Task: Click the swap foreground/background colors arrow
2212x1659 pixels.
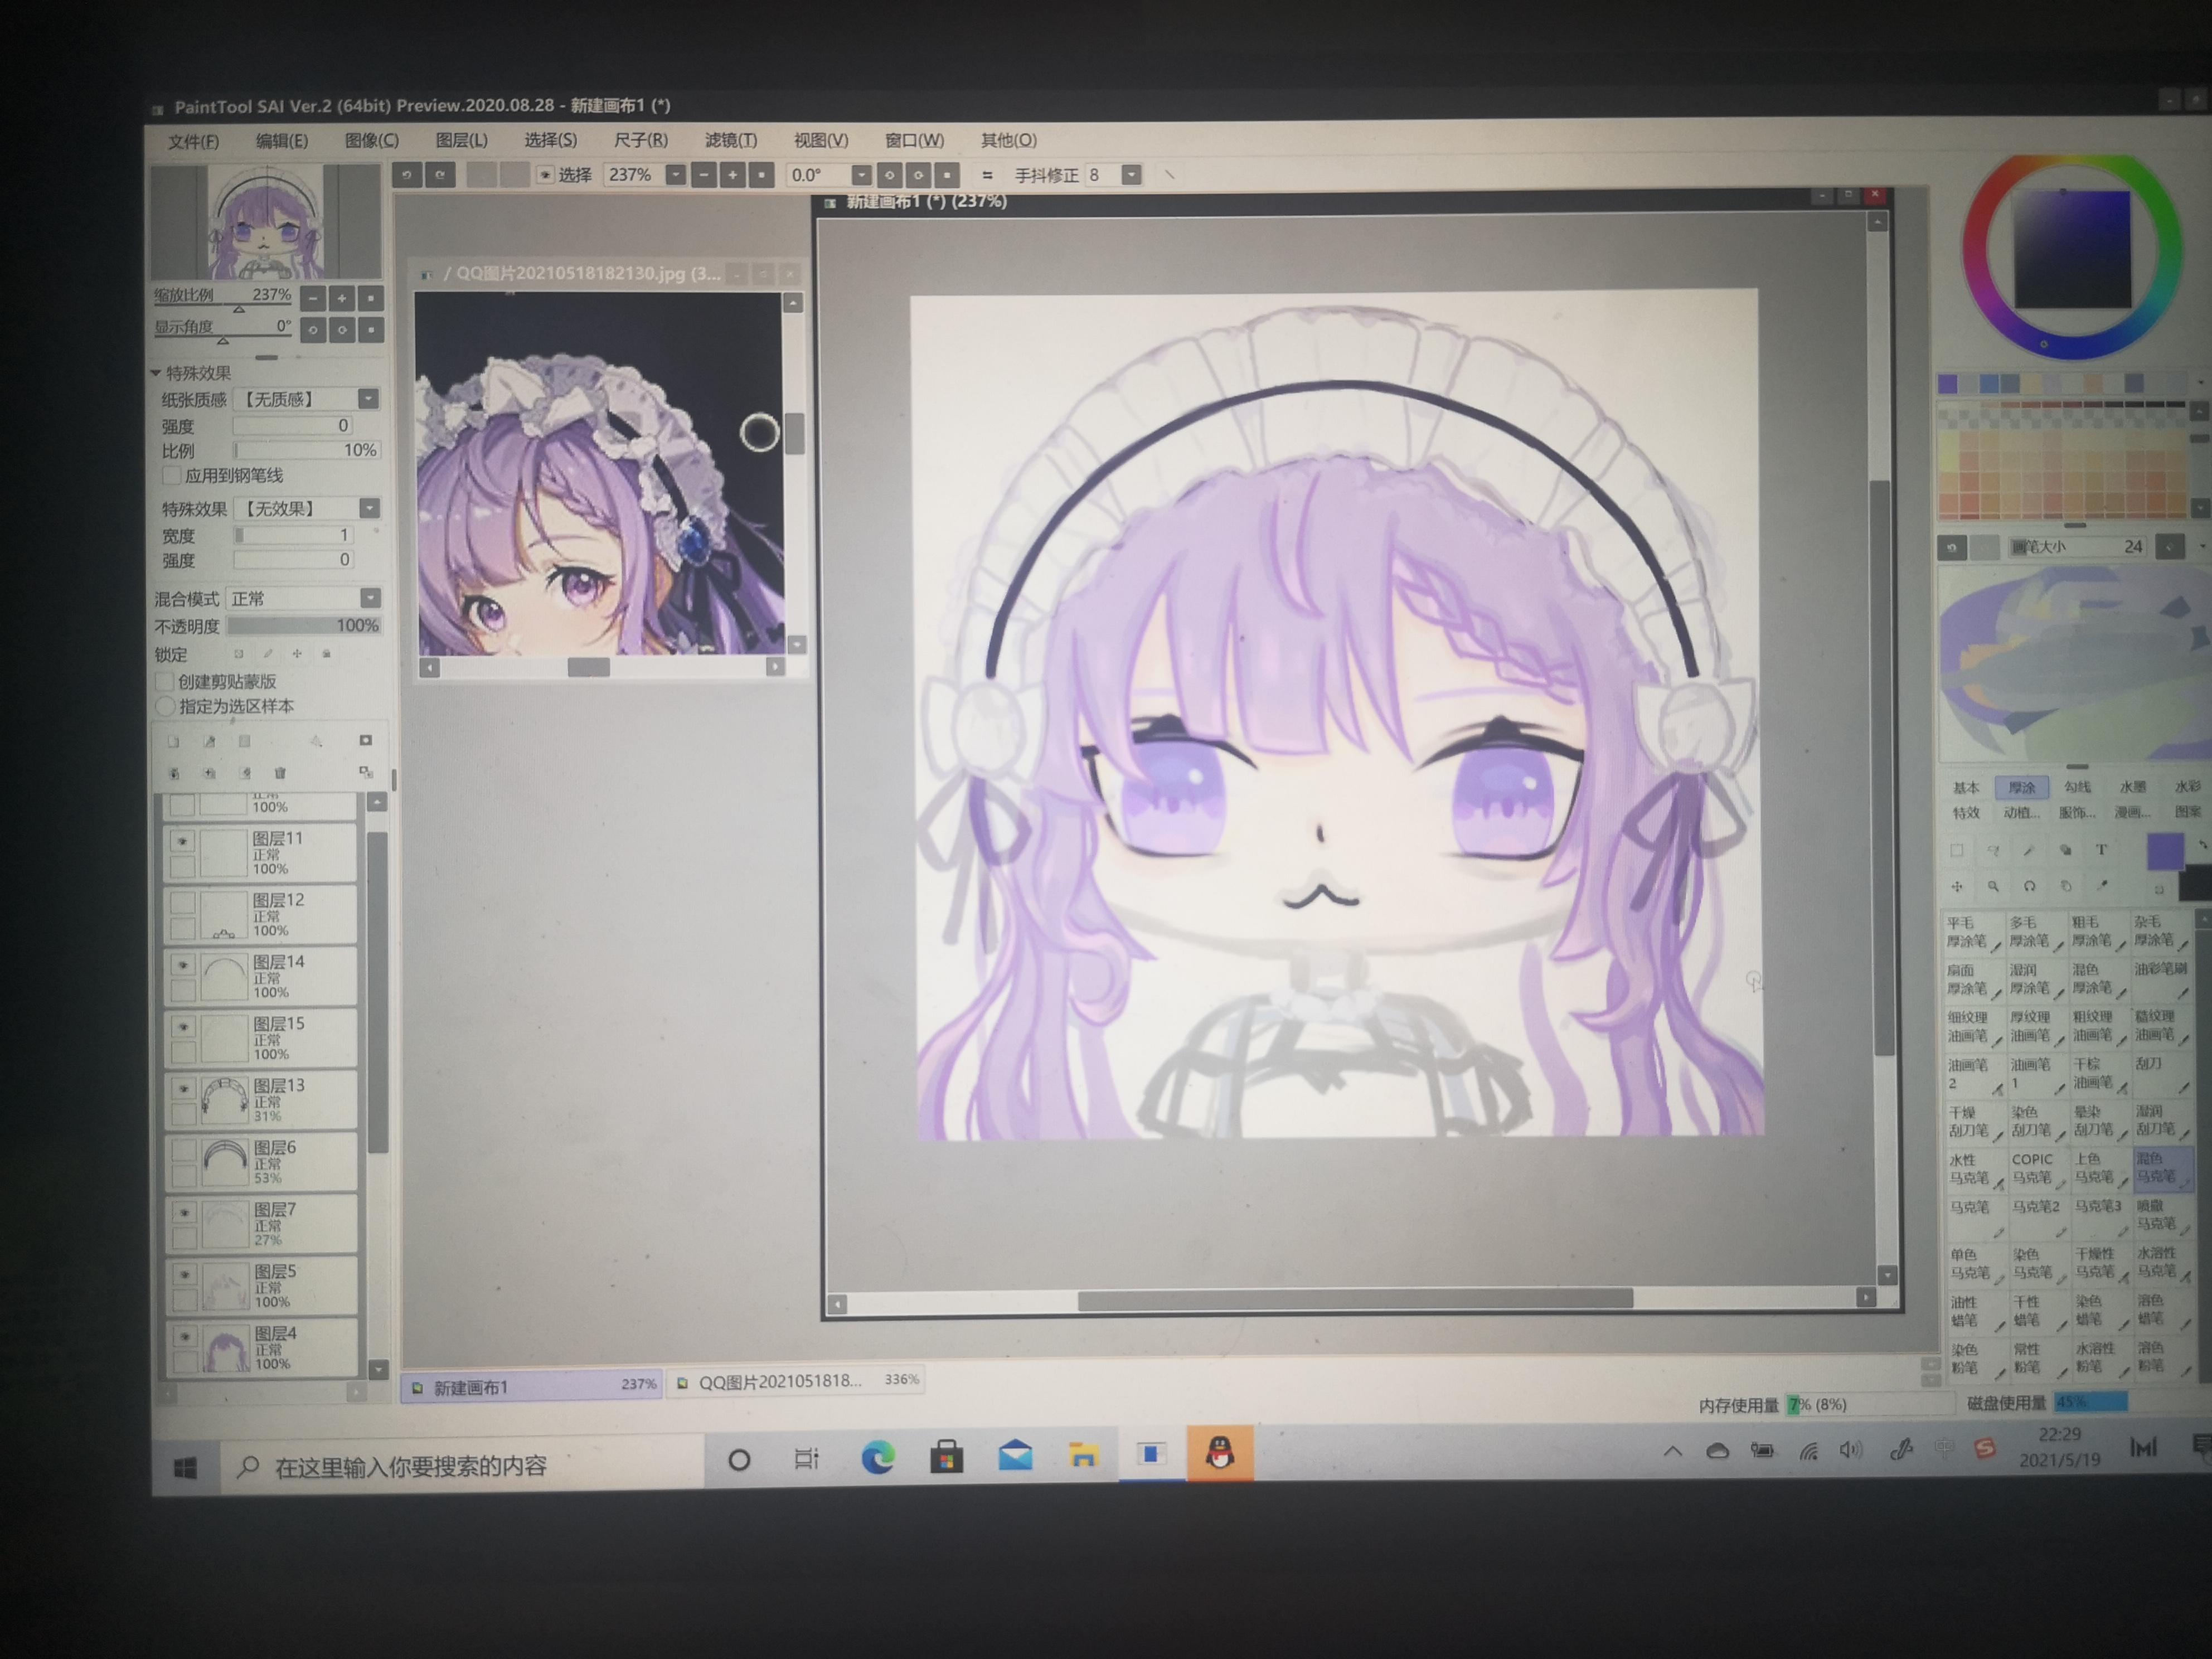Action: click(x=2203, y=846)
